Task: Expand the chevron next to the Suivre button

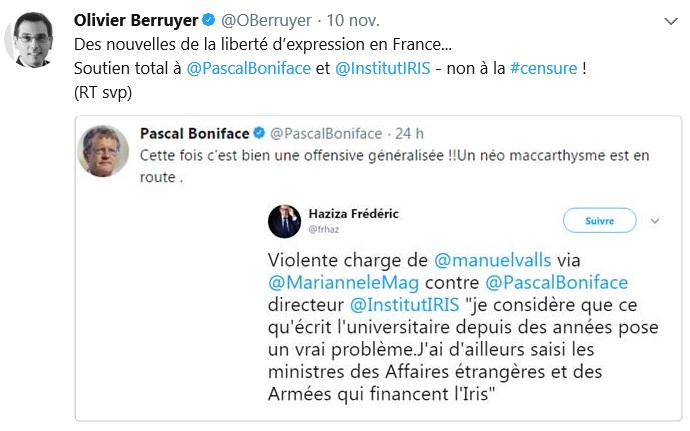Action: tap(655, 220)
